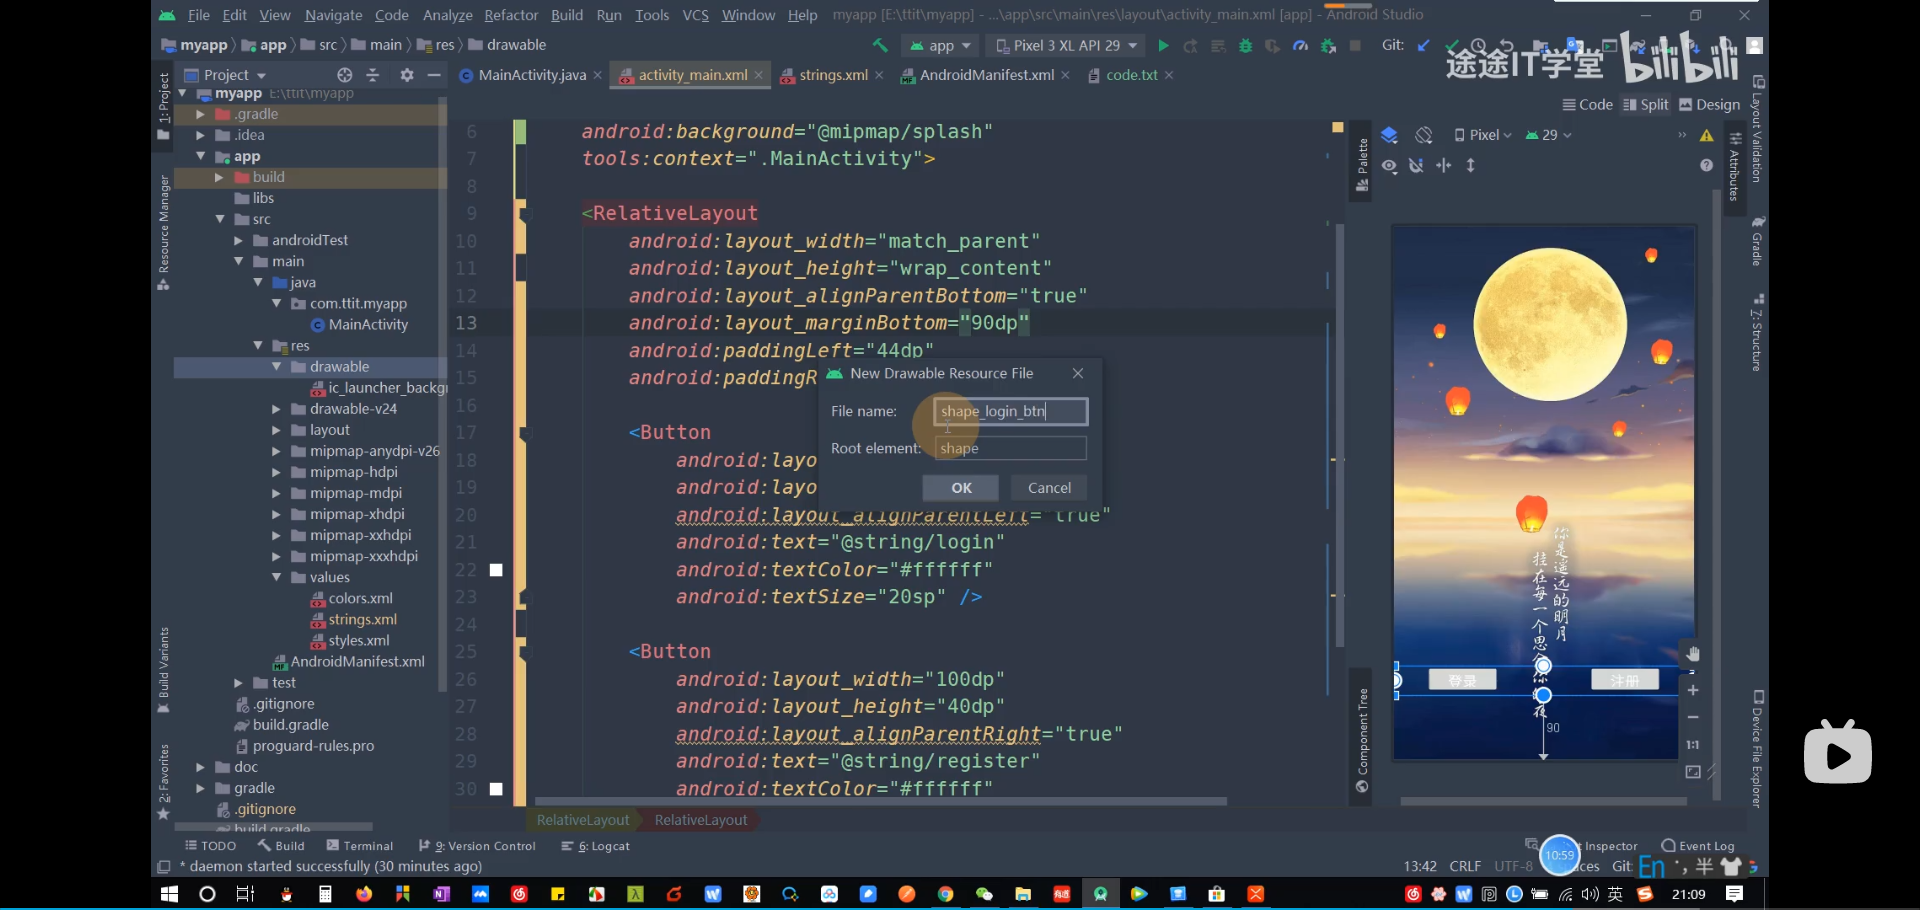Click the Root element input field

1011,448
